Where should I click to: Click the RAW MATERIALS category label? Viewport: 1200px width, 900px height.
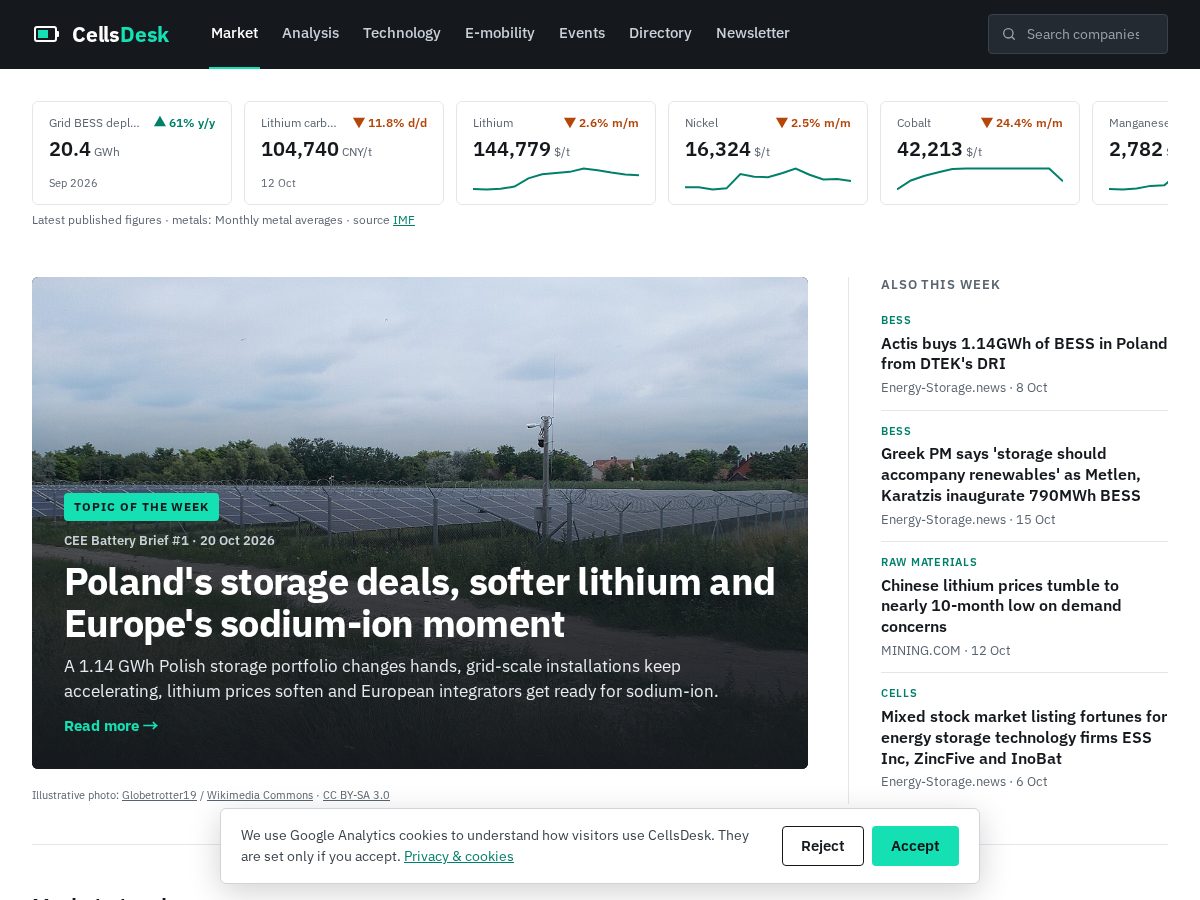click(929, 563)
